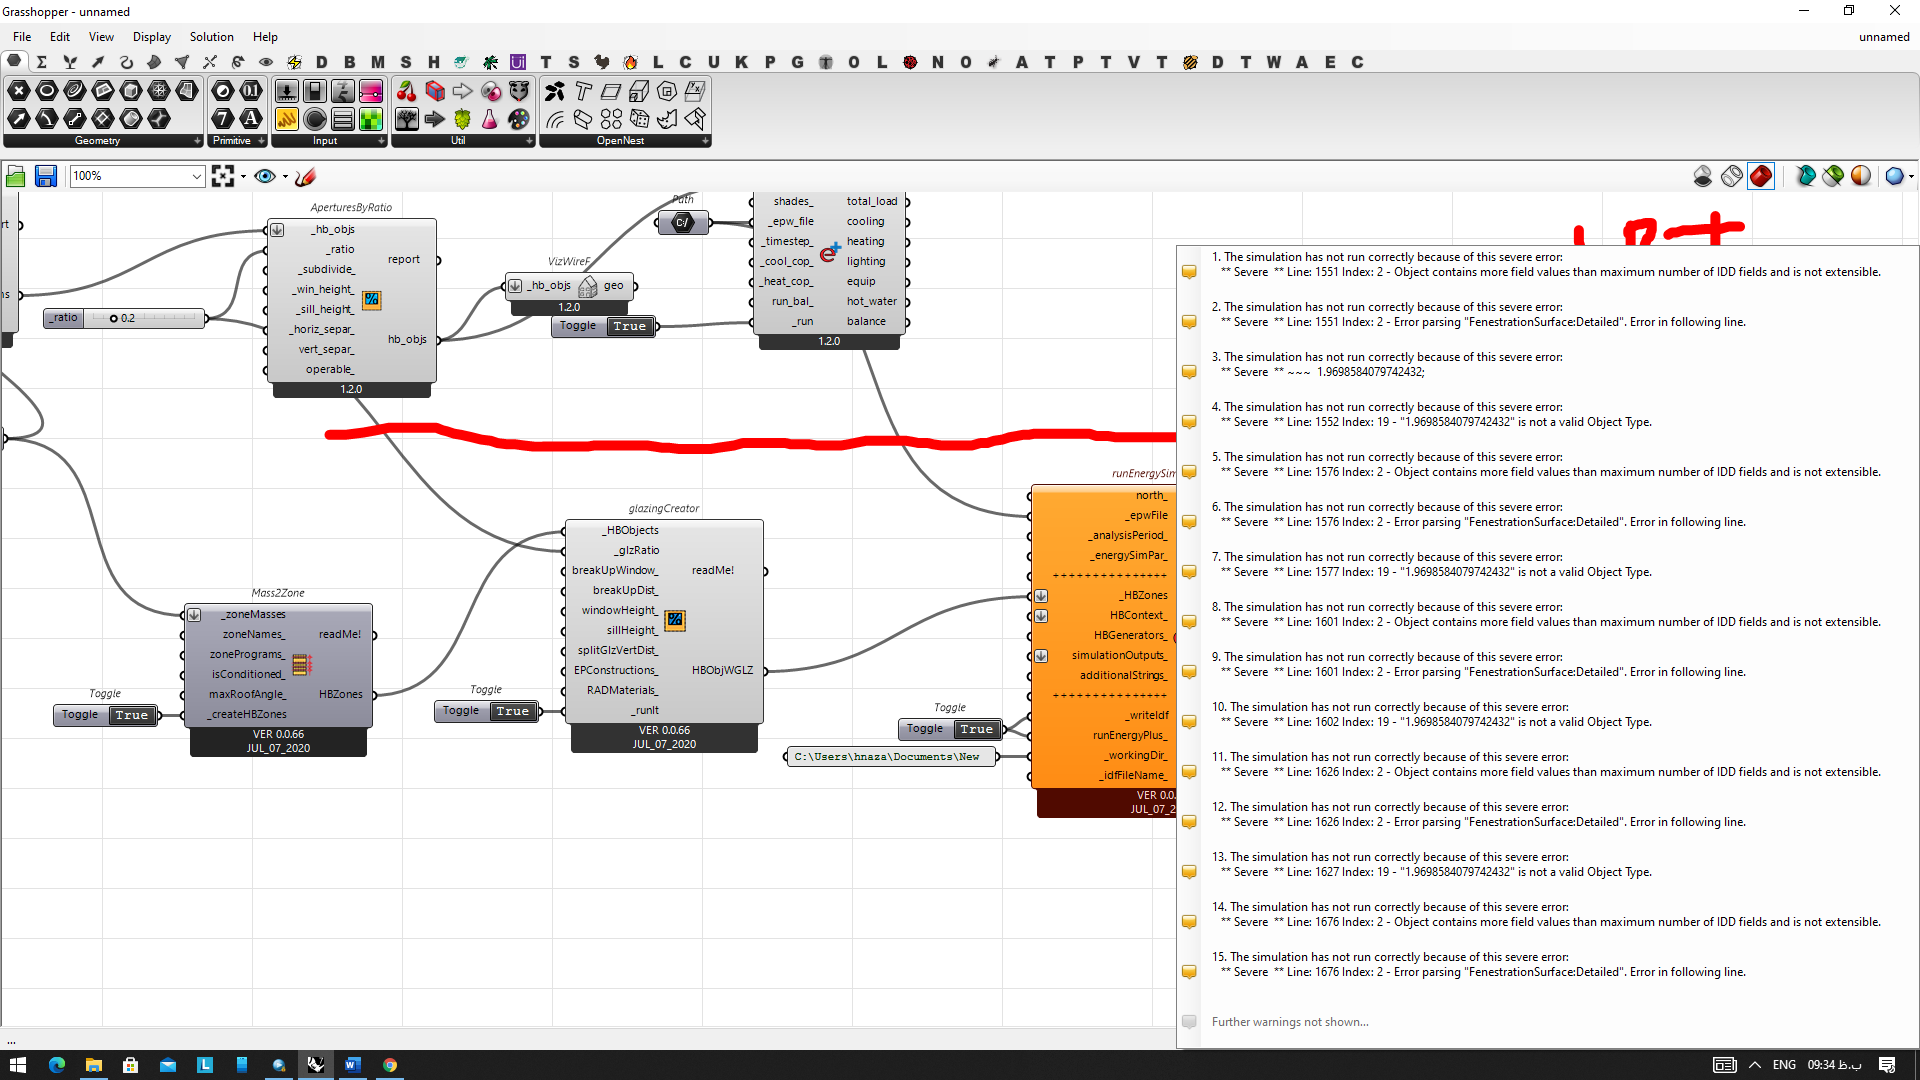
Task: Open Microsoft Word from the taskbar
Action: (x=352, y=1065)
